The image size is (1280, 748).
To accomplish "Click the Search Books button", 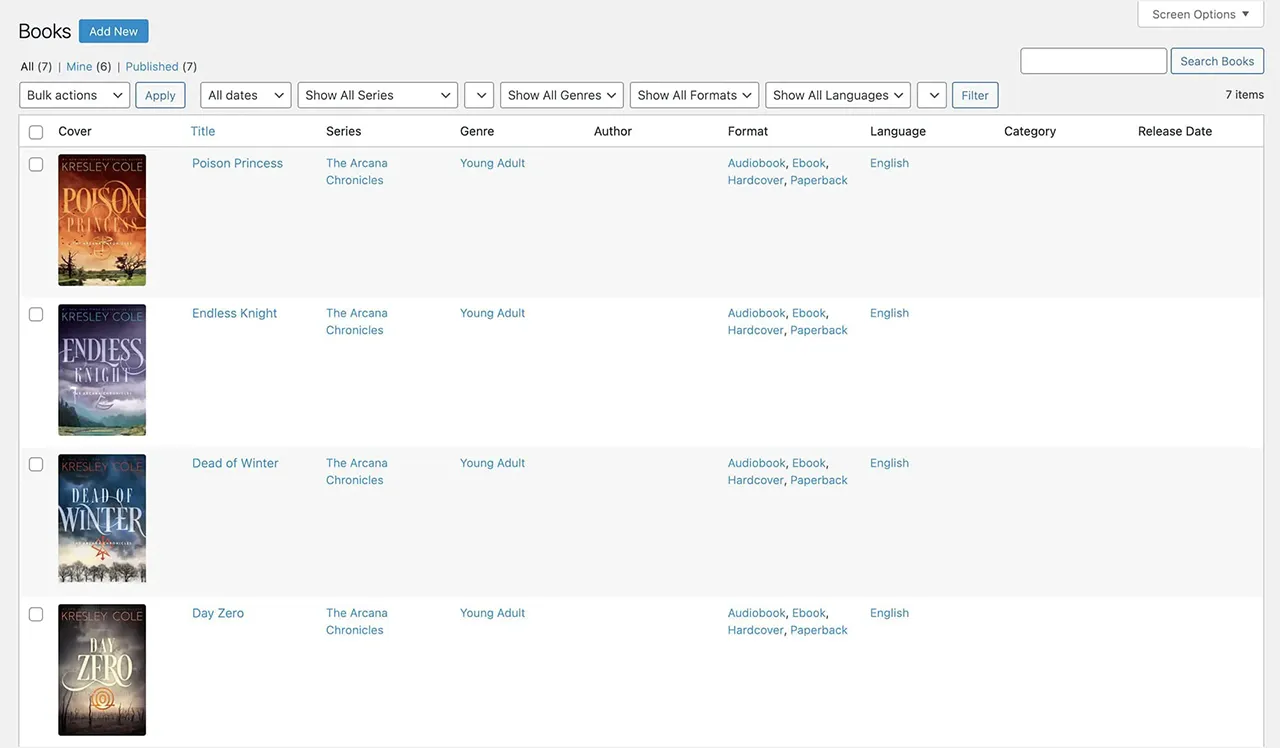I will pos(1216,60).
